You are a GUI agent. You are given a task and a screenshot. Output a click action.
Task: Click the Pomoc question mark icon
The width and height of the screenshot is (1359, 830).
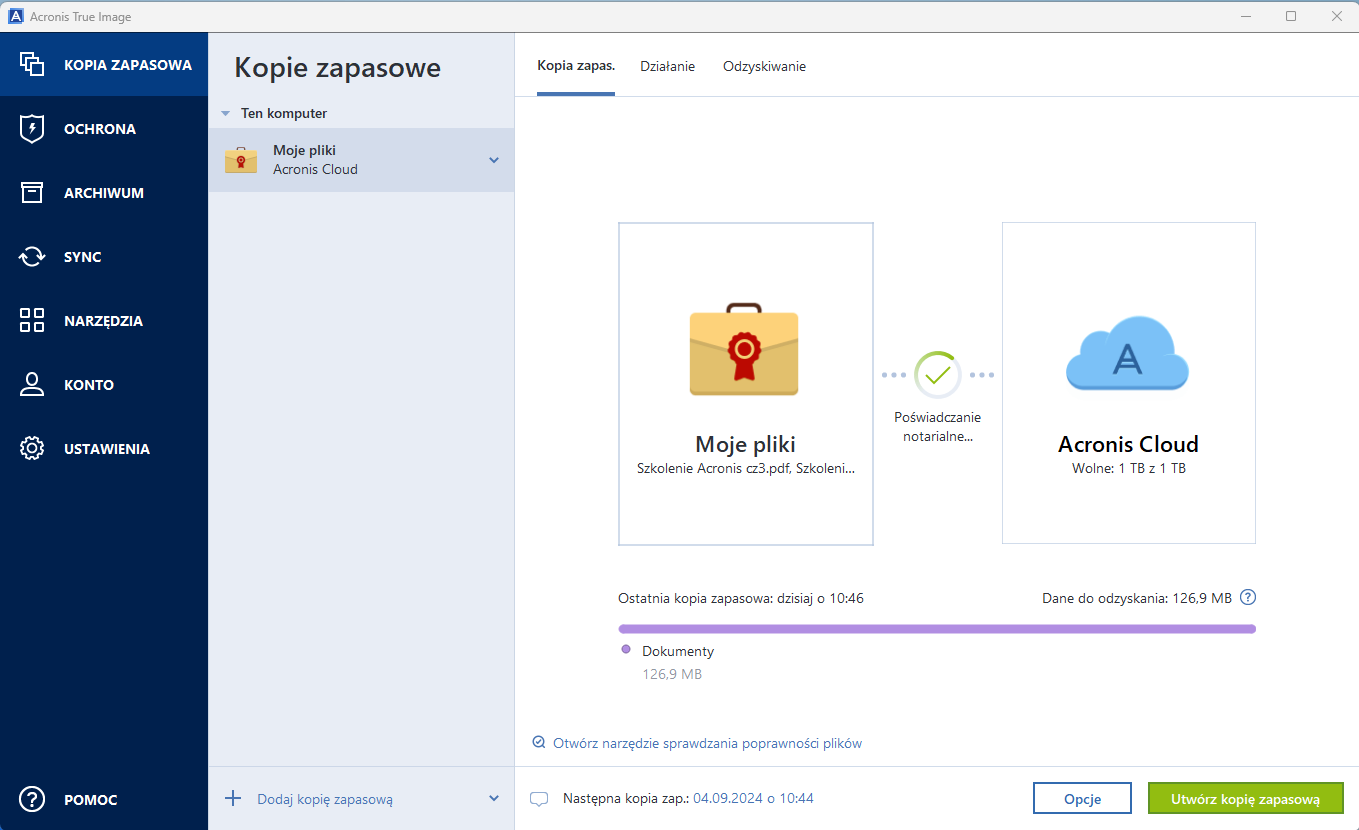[x=32, y=799]
